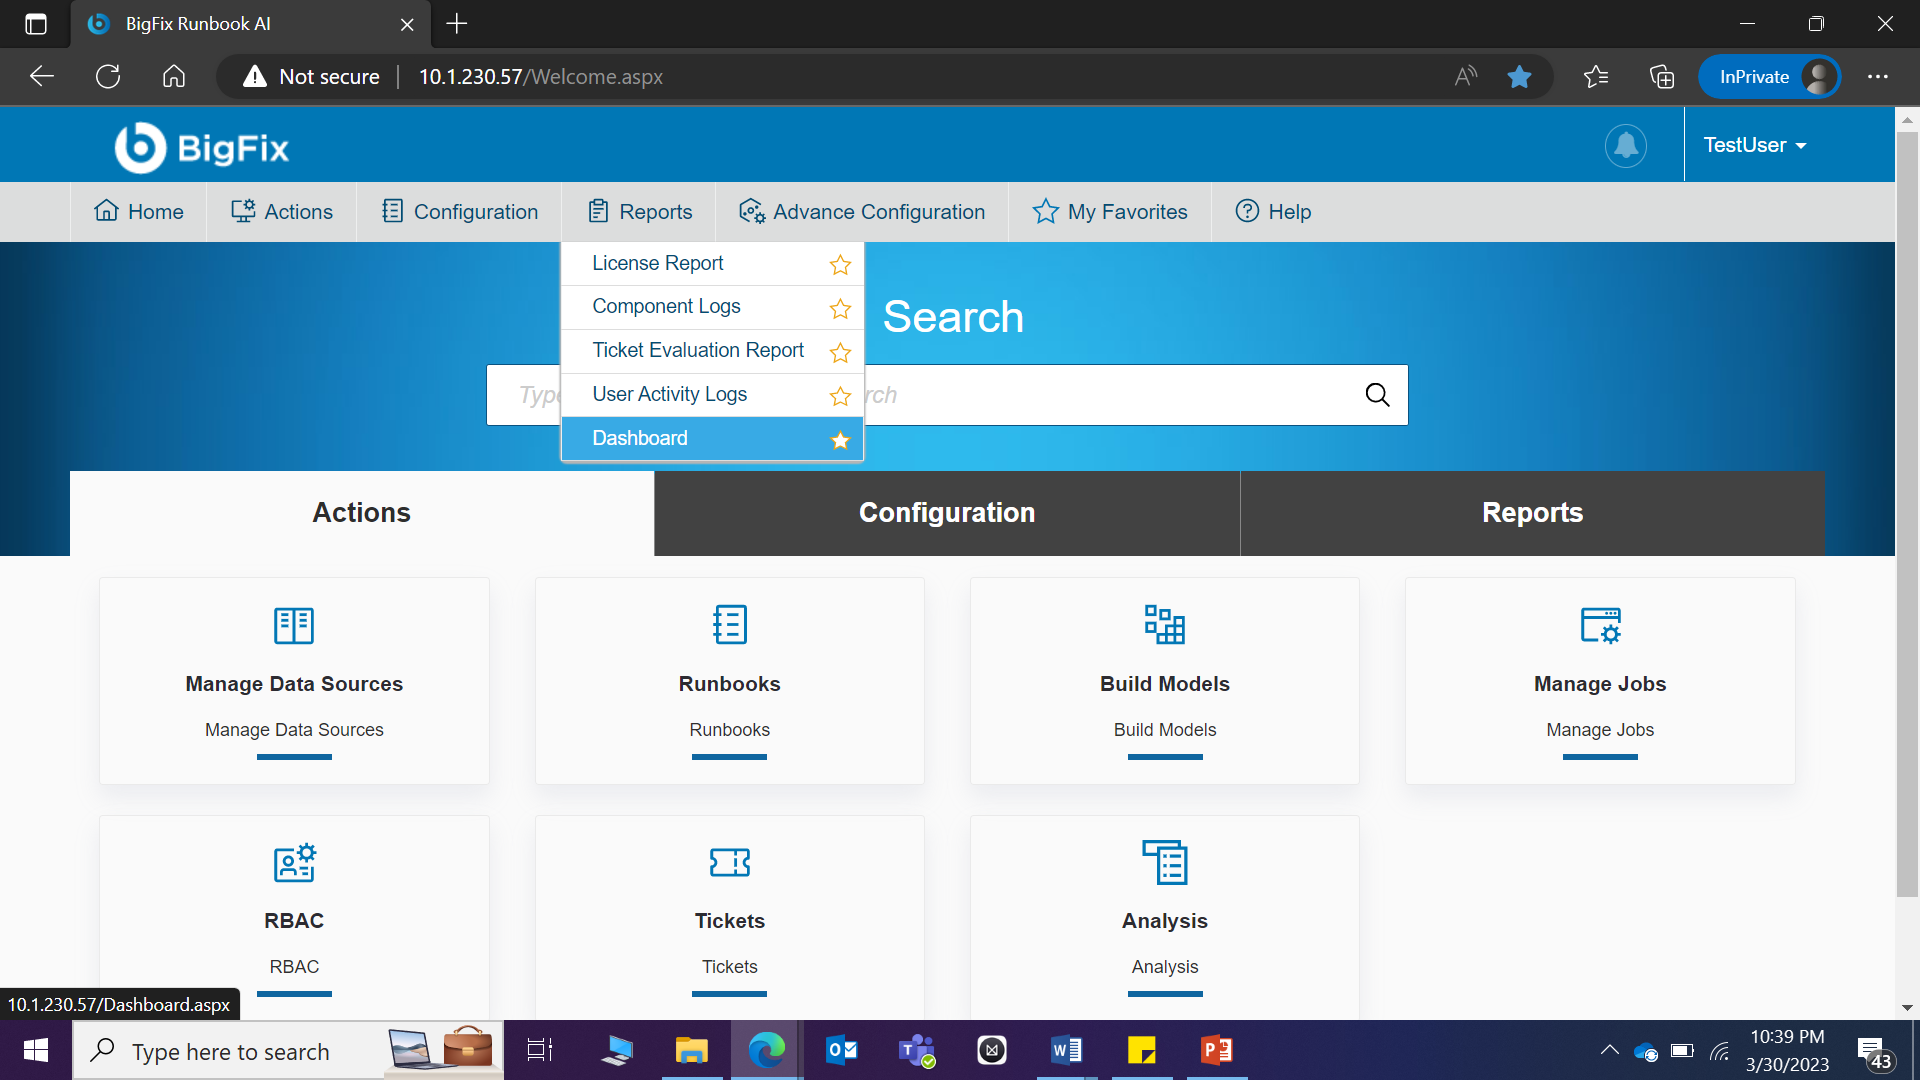Open the RBAC card icon
This screenshot has width=1920, height=1080.
pos(294,863)
